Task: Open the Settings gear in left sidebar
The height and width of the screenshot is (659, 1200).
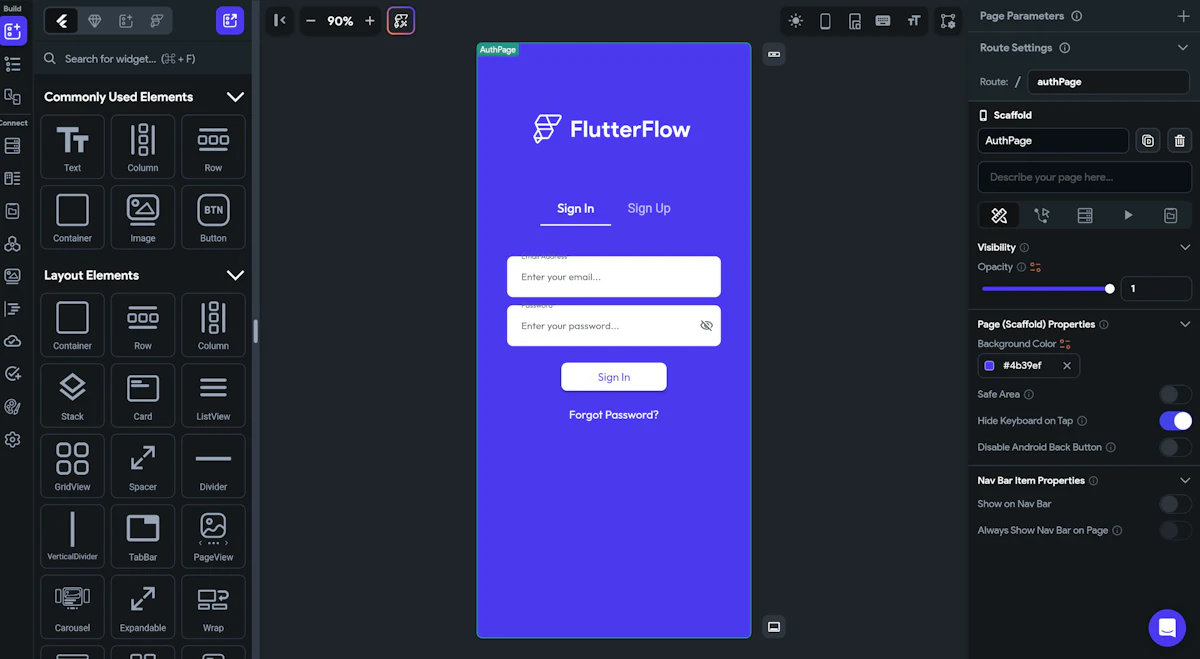Action: (x=12, y=439)
